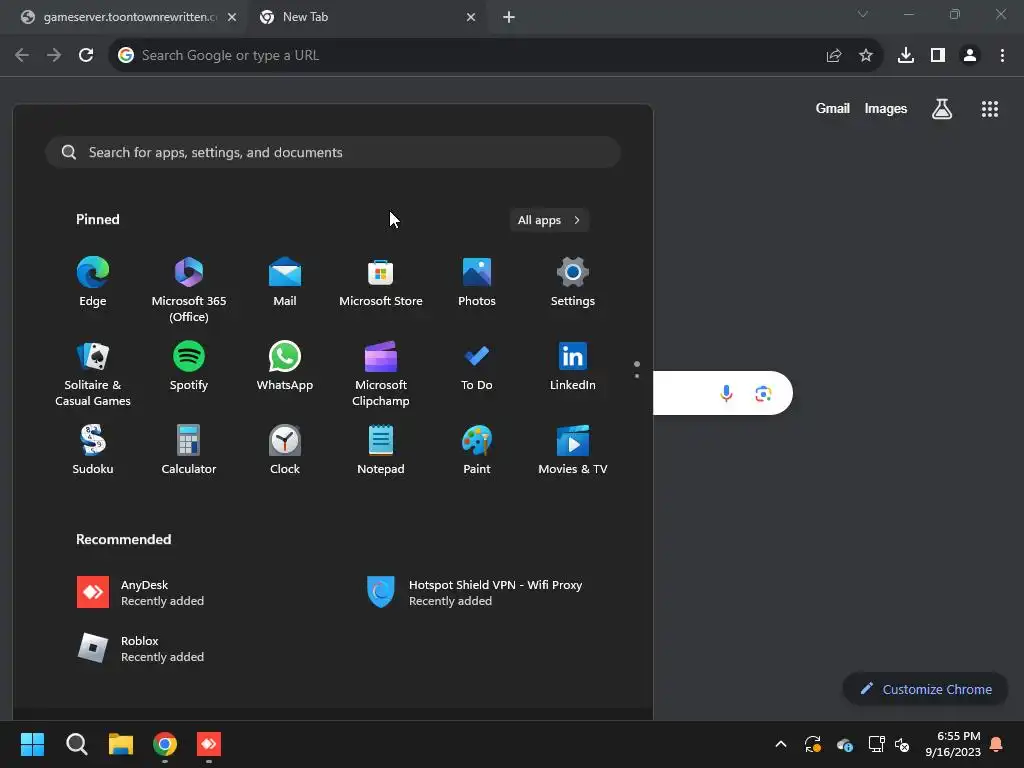
Task: Reload the current Chrome page
Action: click(86, 55)
